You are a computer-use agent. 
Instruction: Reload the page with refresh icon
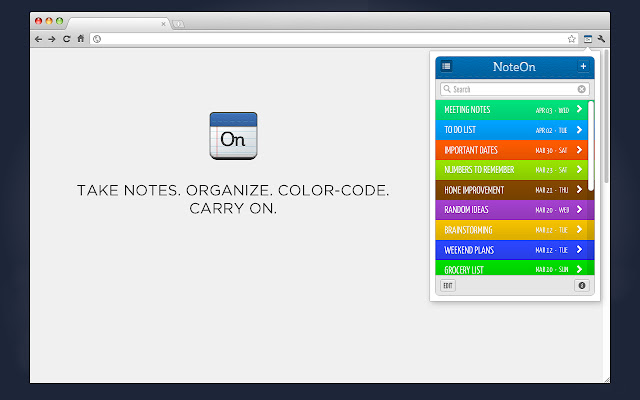[66, 39]
